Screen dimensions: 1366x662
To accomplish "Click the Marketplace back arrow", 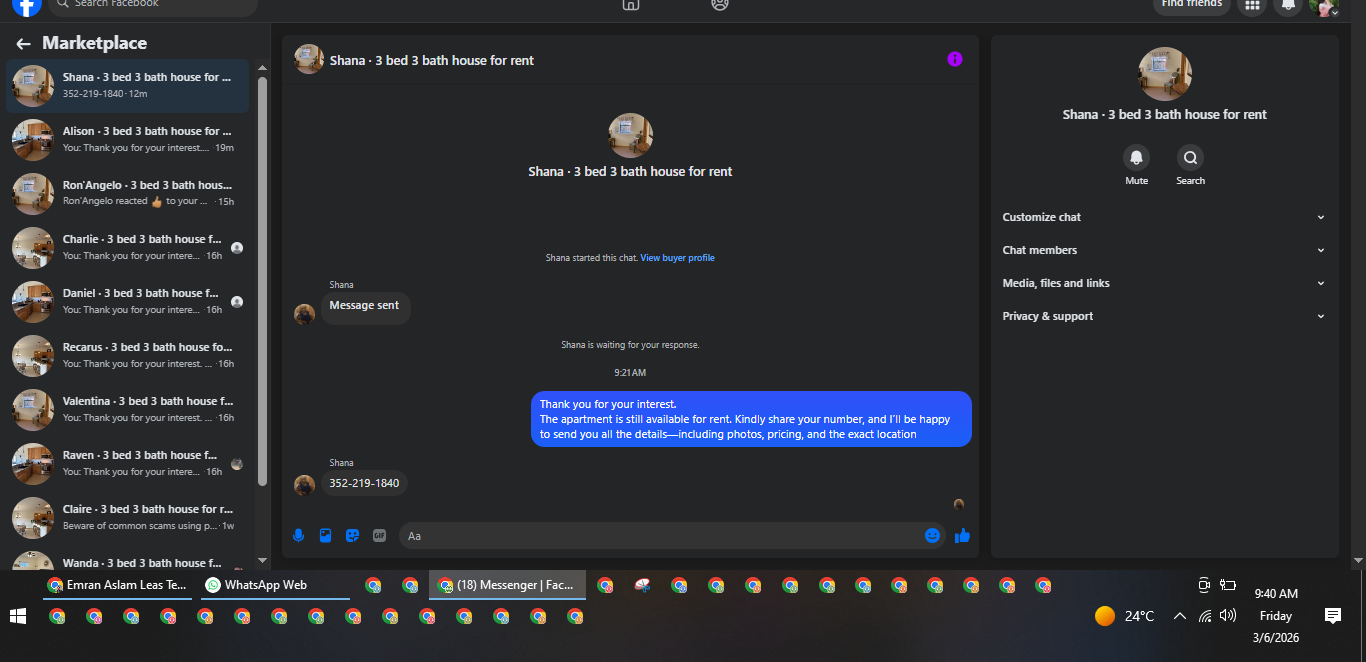I will tap(23, 44).
